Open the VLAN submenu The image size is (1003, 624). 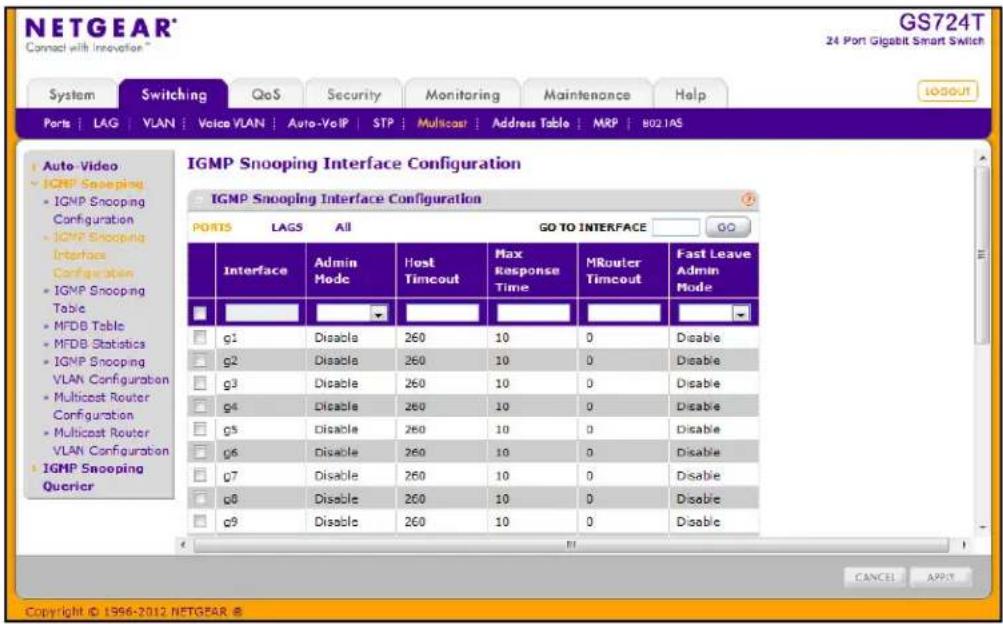(x=159, y=123)
